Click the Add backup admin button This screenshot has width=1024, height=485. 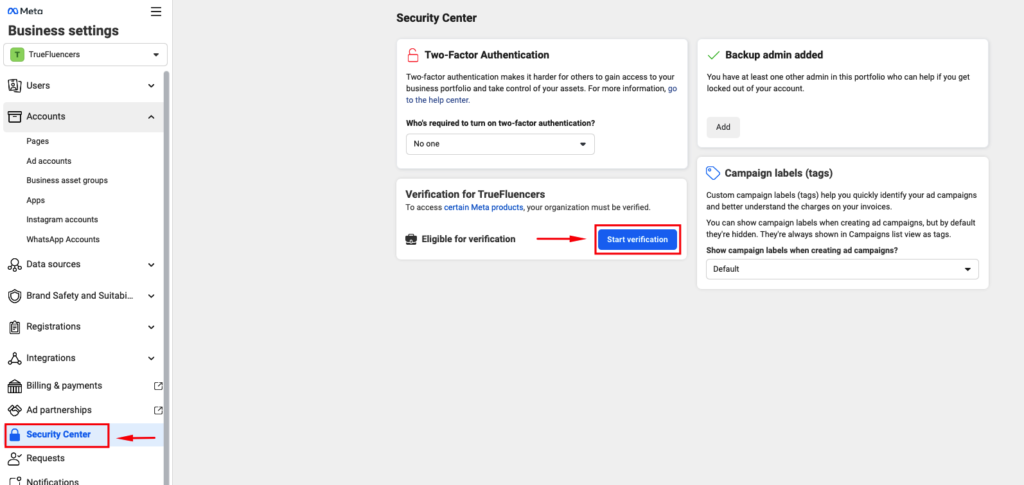pos(723,127)
